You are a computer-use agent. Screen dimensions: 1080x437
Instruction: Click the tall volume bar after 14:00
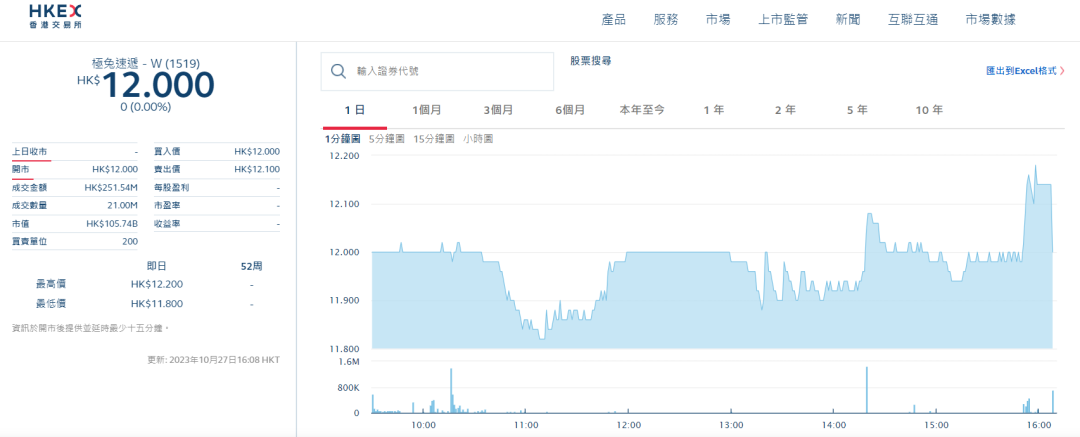pyautogui.click(x=866, y=390)
